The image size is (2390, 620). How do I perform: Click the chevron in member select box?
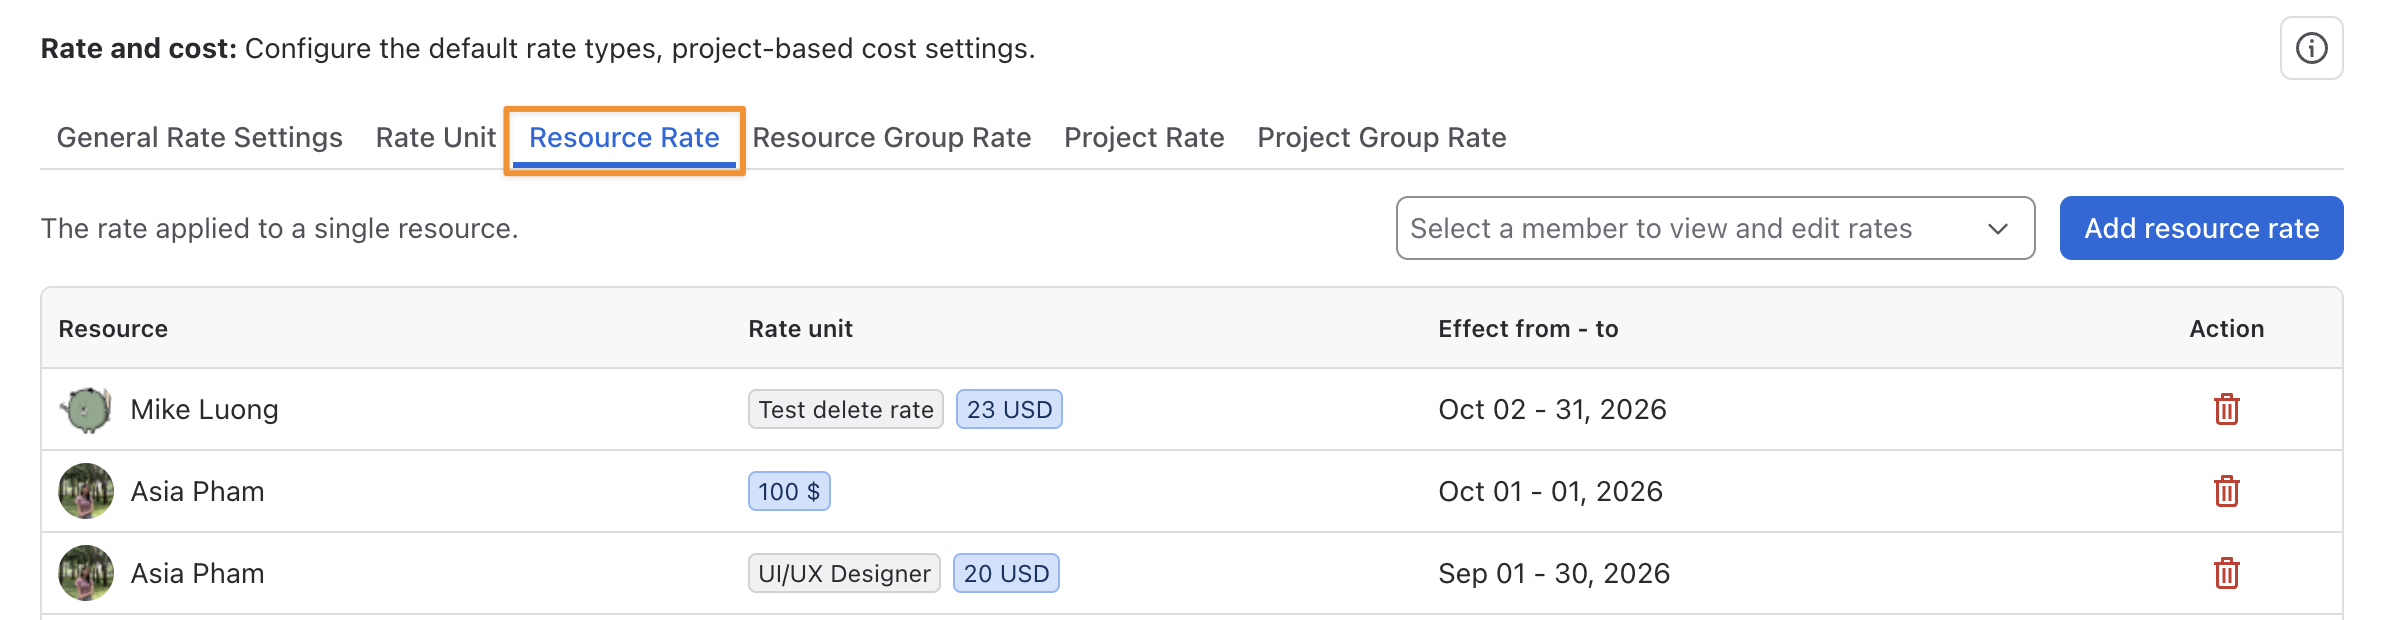(x=1998, y=229)
